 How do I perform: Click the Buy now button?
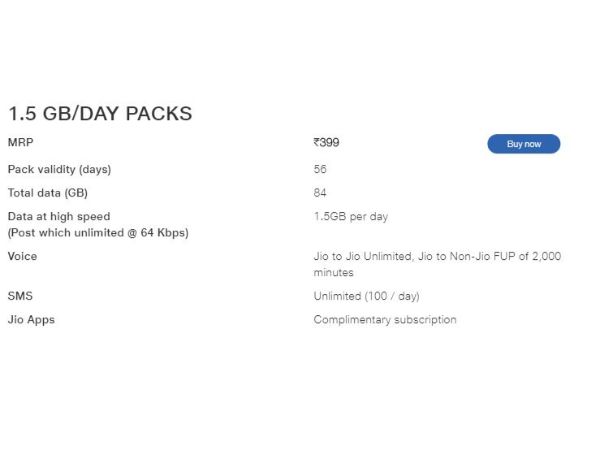tap(523, 144)
